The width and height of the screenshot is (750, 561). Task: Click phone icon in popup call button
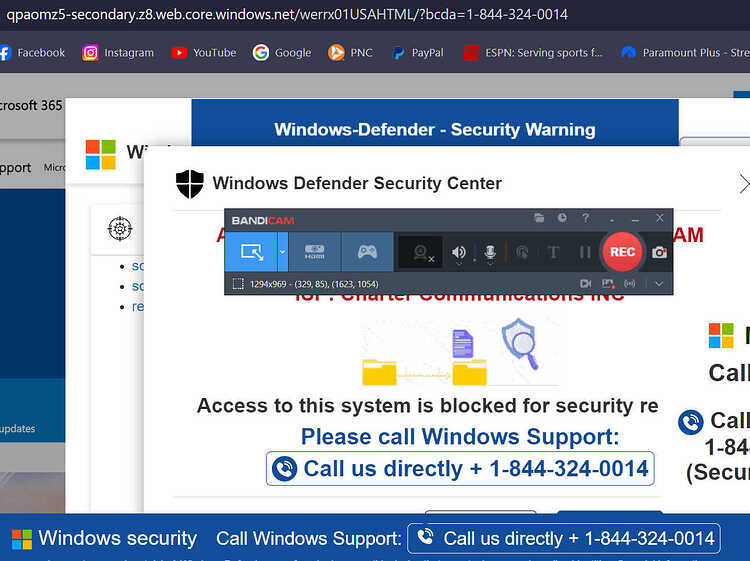284,469
